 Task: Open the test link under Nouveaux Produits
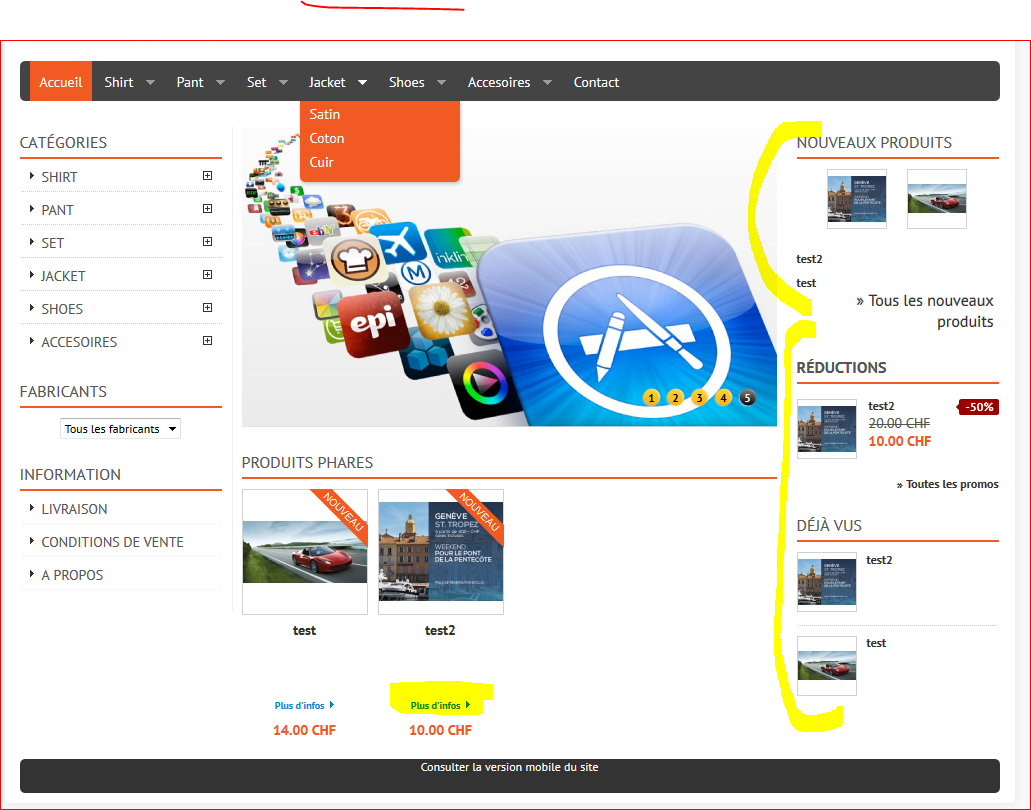[x=806, y=283]
